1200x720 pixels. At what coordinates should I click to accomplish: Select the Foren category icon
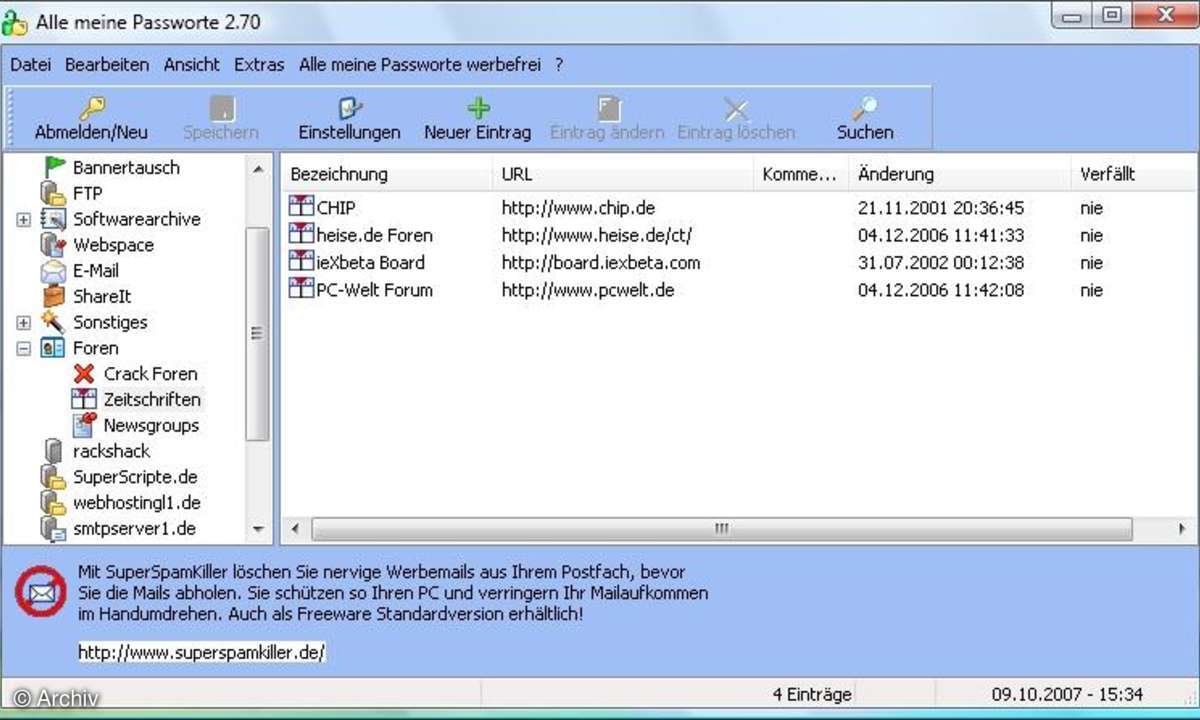point(53,348)
